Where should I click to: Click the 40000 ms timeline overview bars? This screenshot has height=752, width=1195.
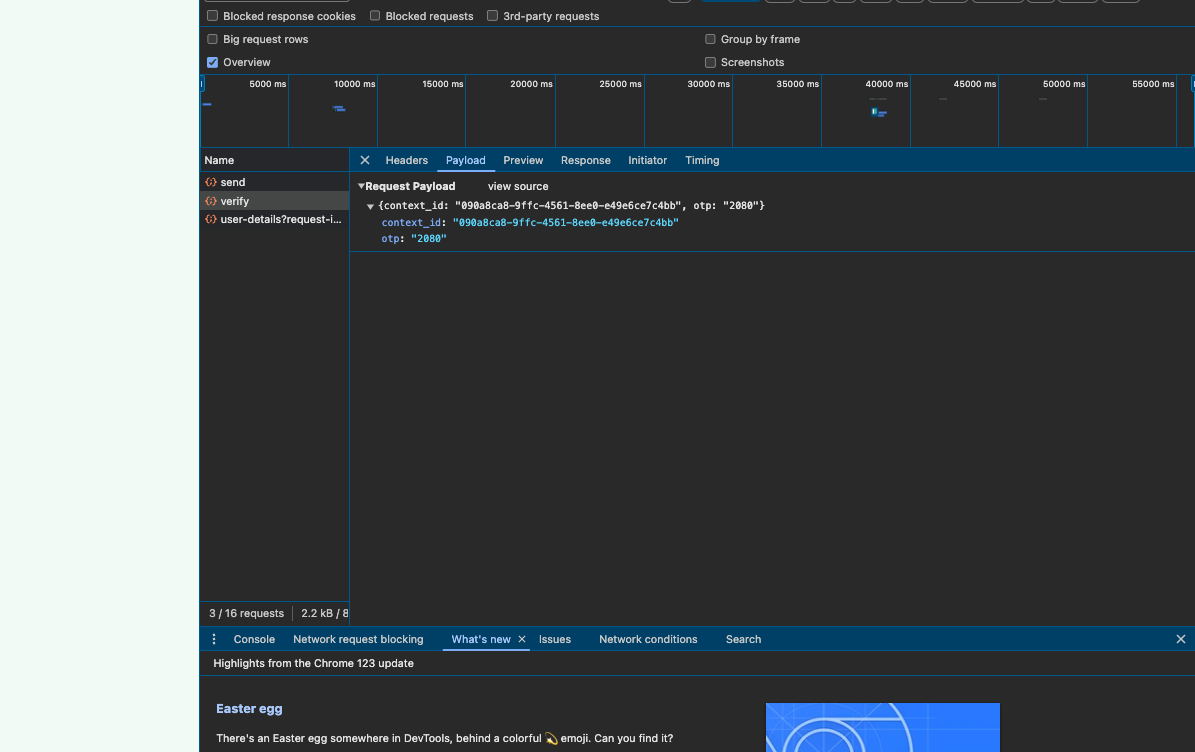pyautogui.click(x=879, y=112)
